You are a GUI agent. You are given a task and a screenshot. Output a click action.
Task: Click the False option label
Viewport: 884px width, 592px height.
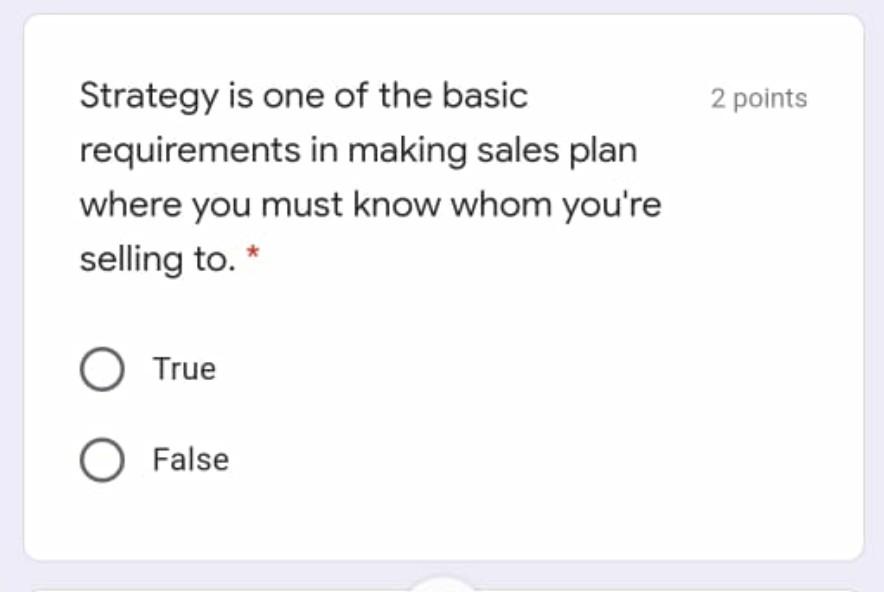(191, 459)
